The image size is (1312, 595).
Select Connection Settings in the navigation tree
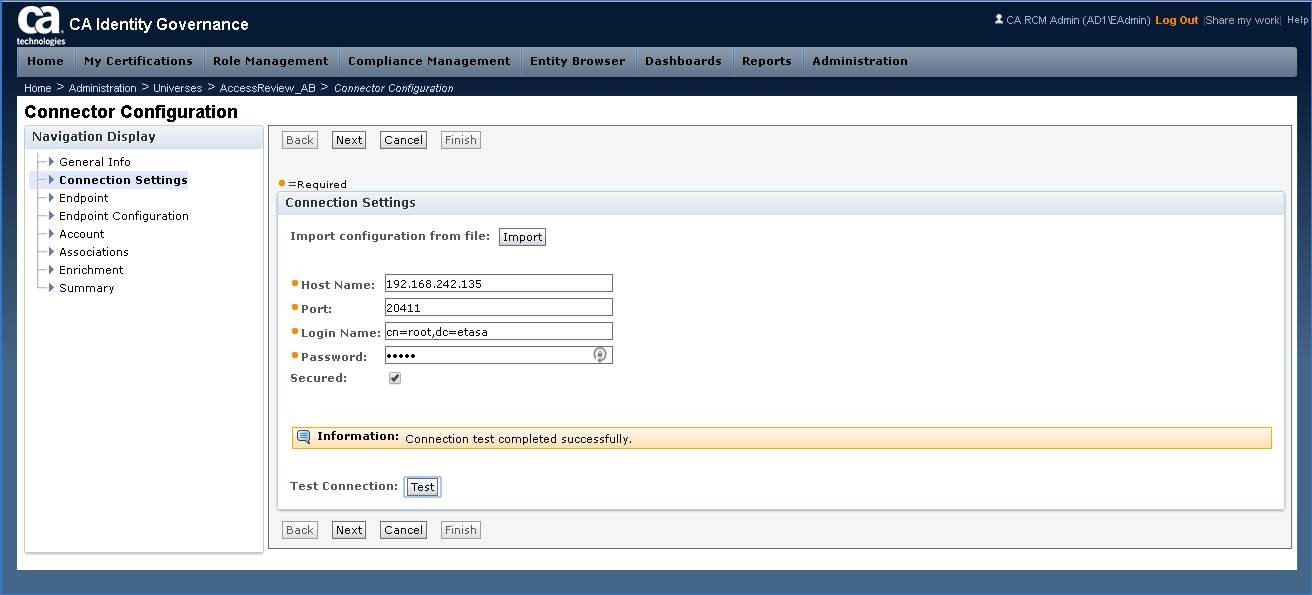coord(123,180)
